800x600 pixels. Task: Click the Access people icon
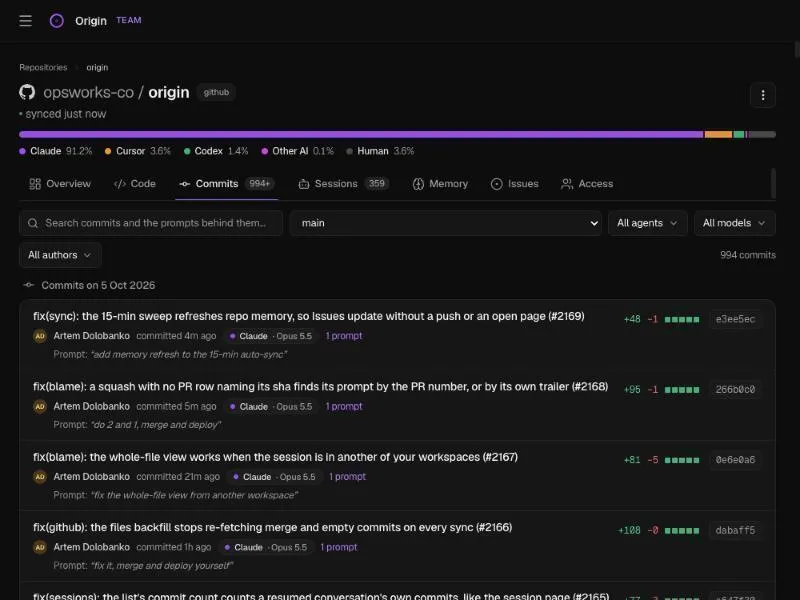tap(567, 184)
